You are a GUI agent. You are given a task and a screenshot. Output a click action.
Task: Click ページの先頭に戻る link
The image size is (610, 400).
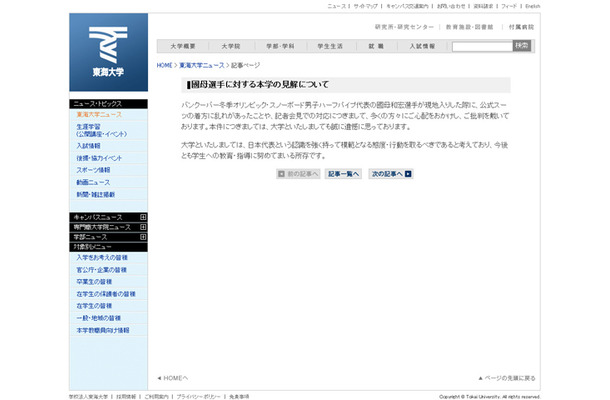click(507, 378)
